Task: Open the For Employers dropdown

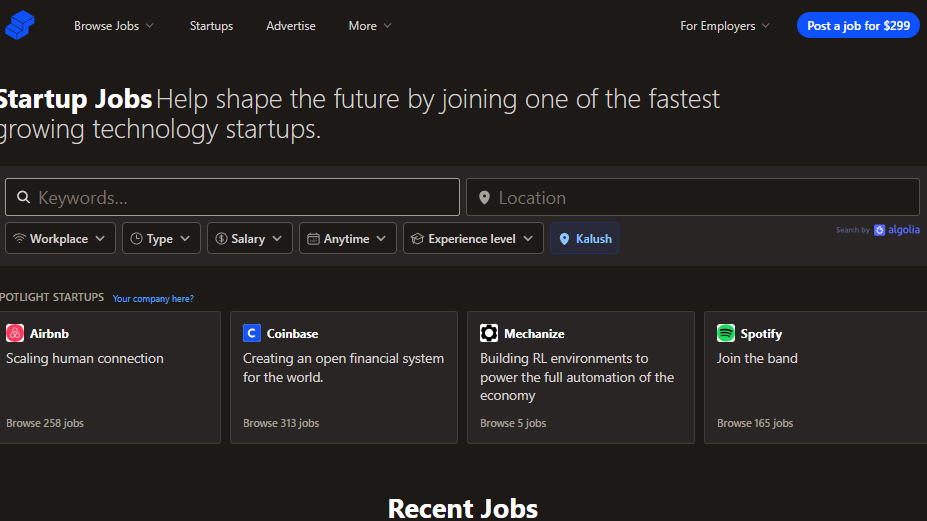Action: pyautogui.click(x=724, y=26)
